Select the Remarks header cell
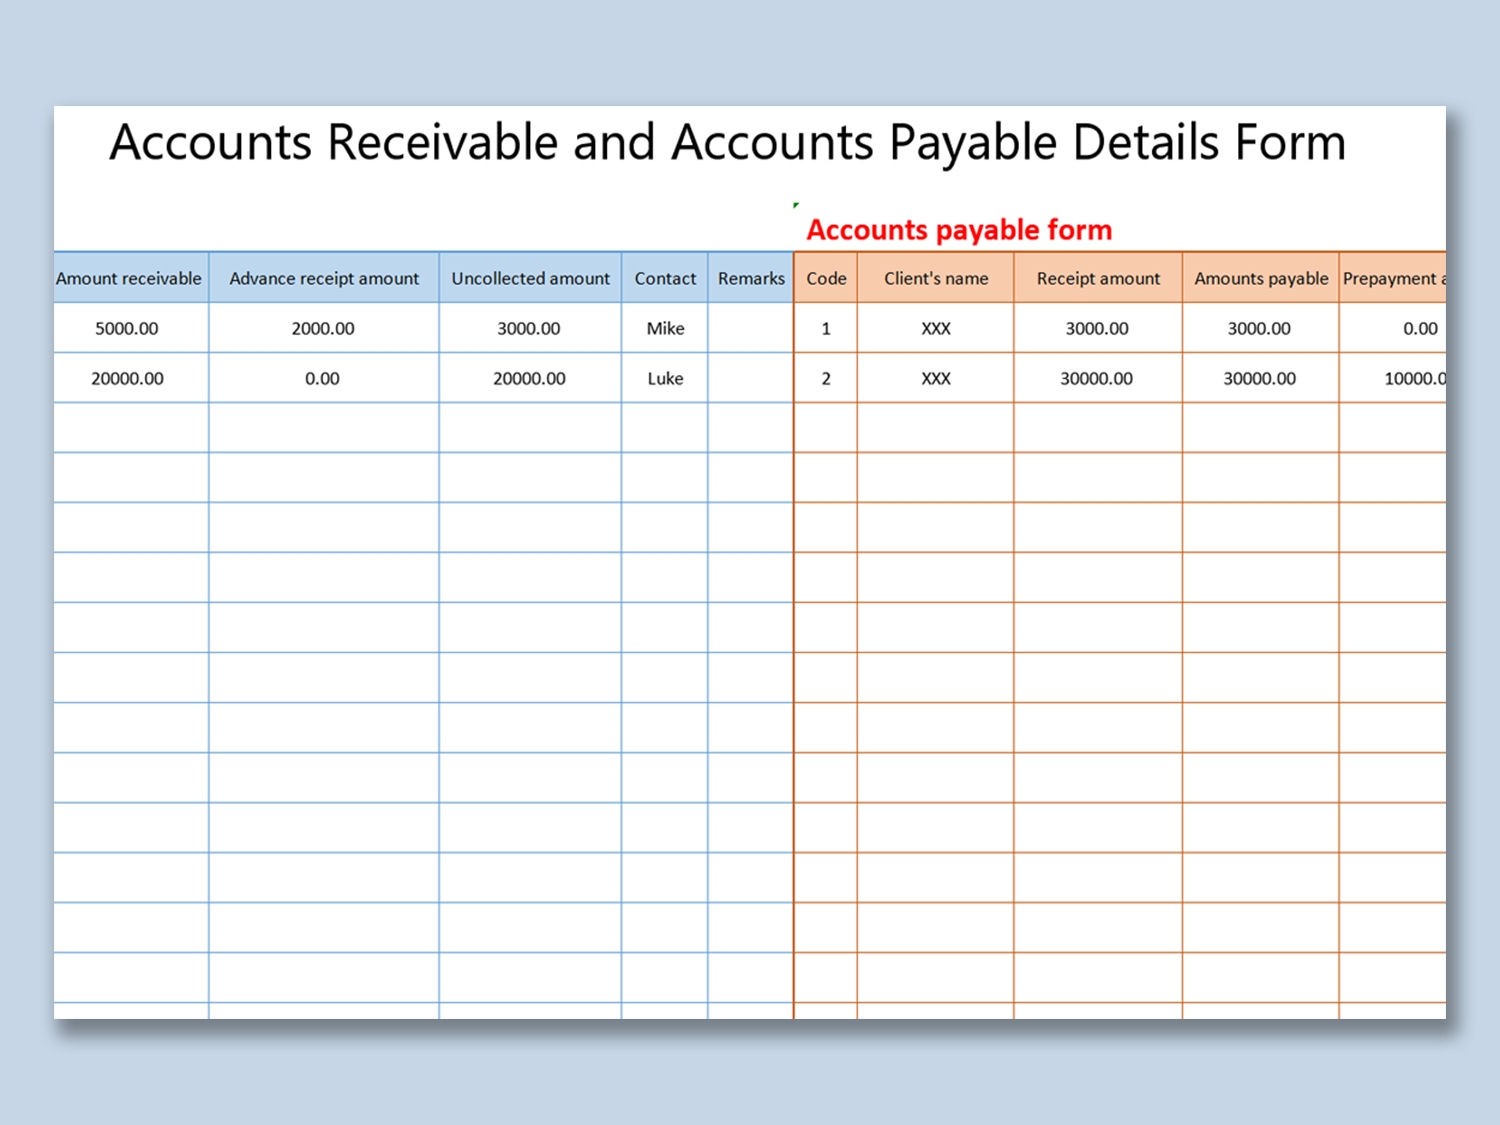The width and height of the screenshot is (1500, 1125). click(x=751, y=278)
